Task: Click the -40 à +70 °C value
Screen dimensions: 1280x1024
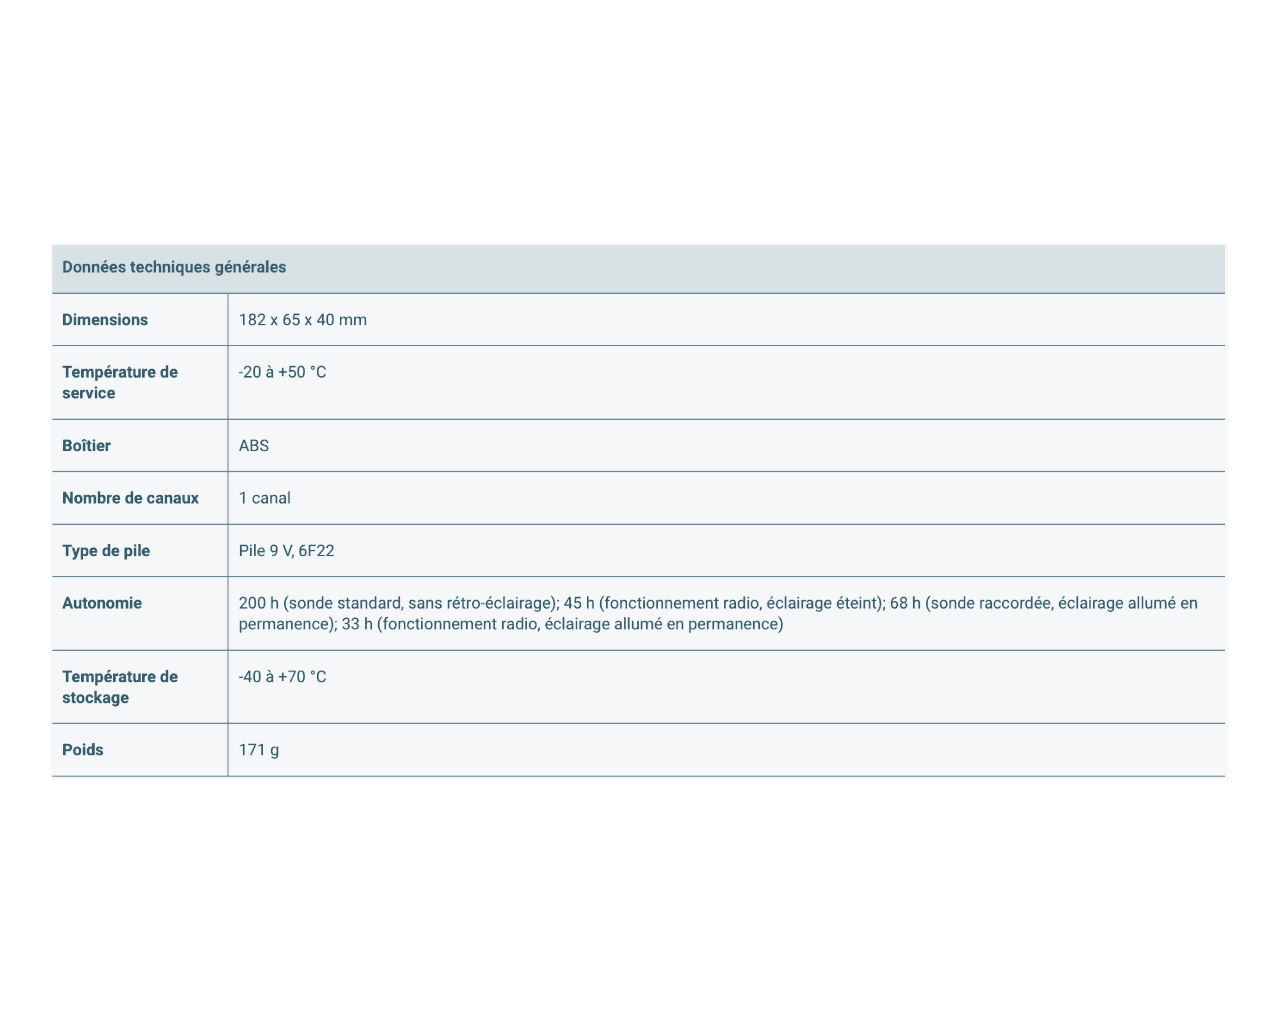Action: coord(283,677)
